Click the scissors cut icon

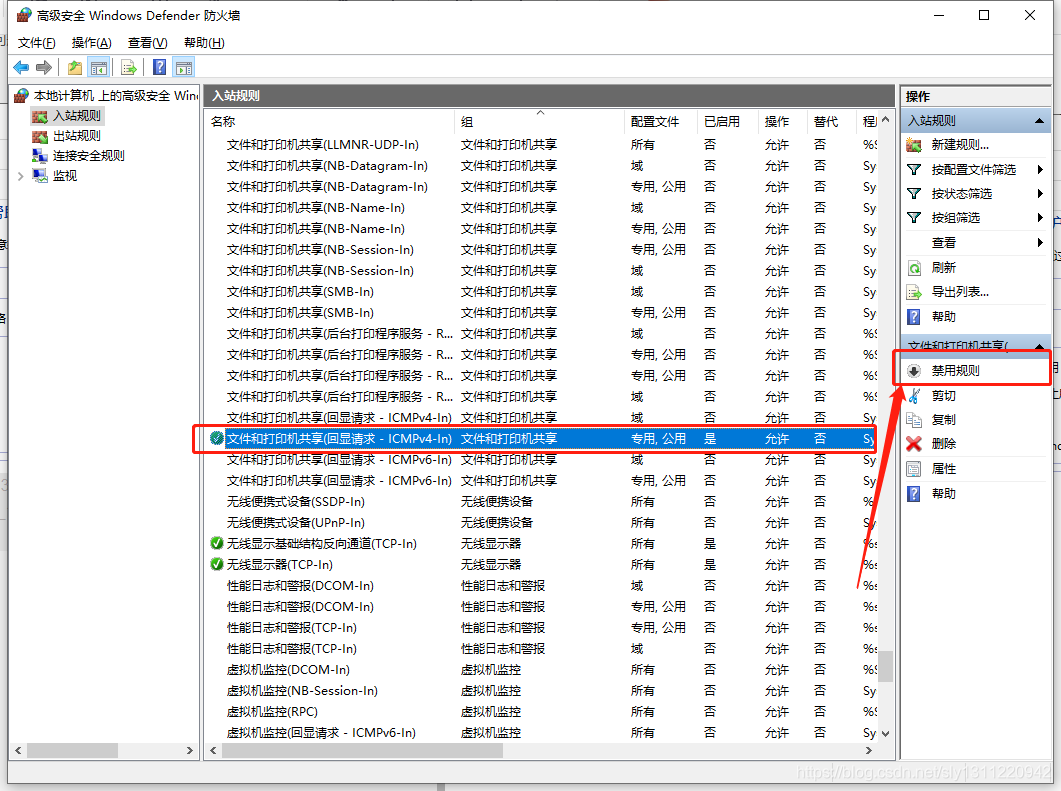(x=914, y=395)
